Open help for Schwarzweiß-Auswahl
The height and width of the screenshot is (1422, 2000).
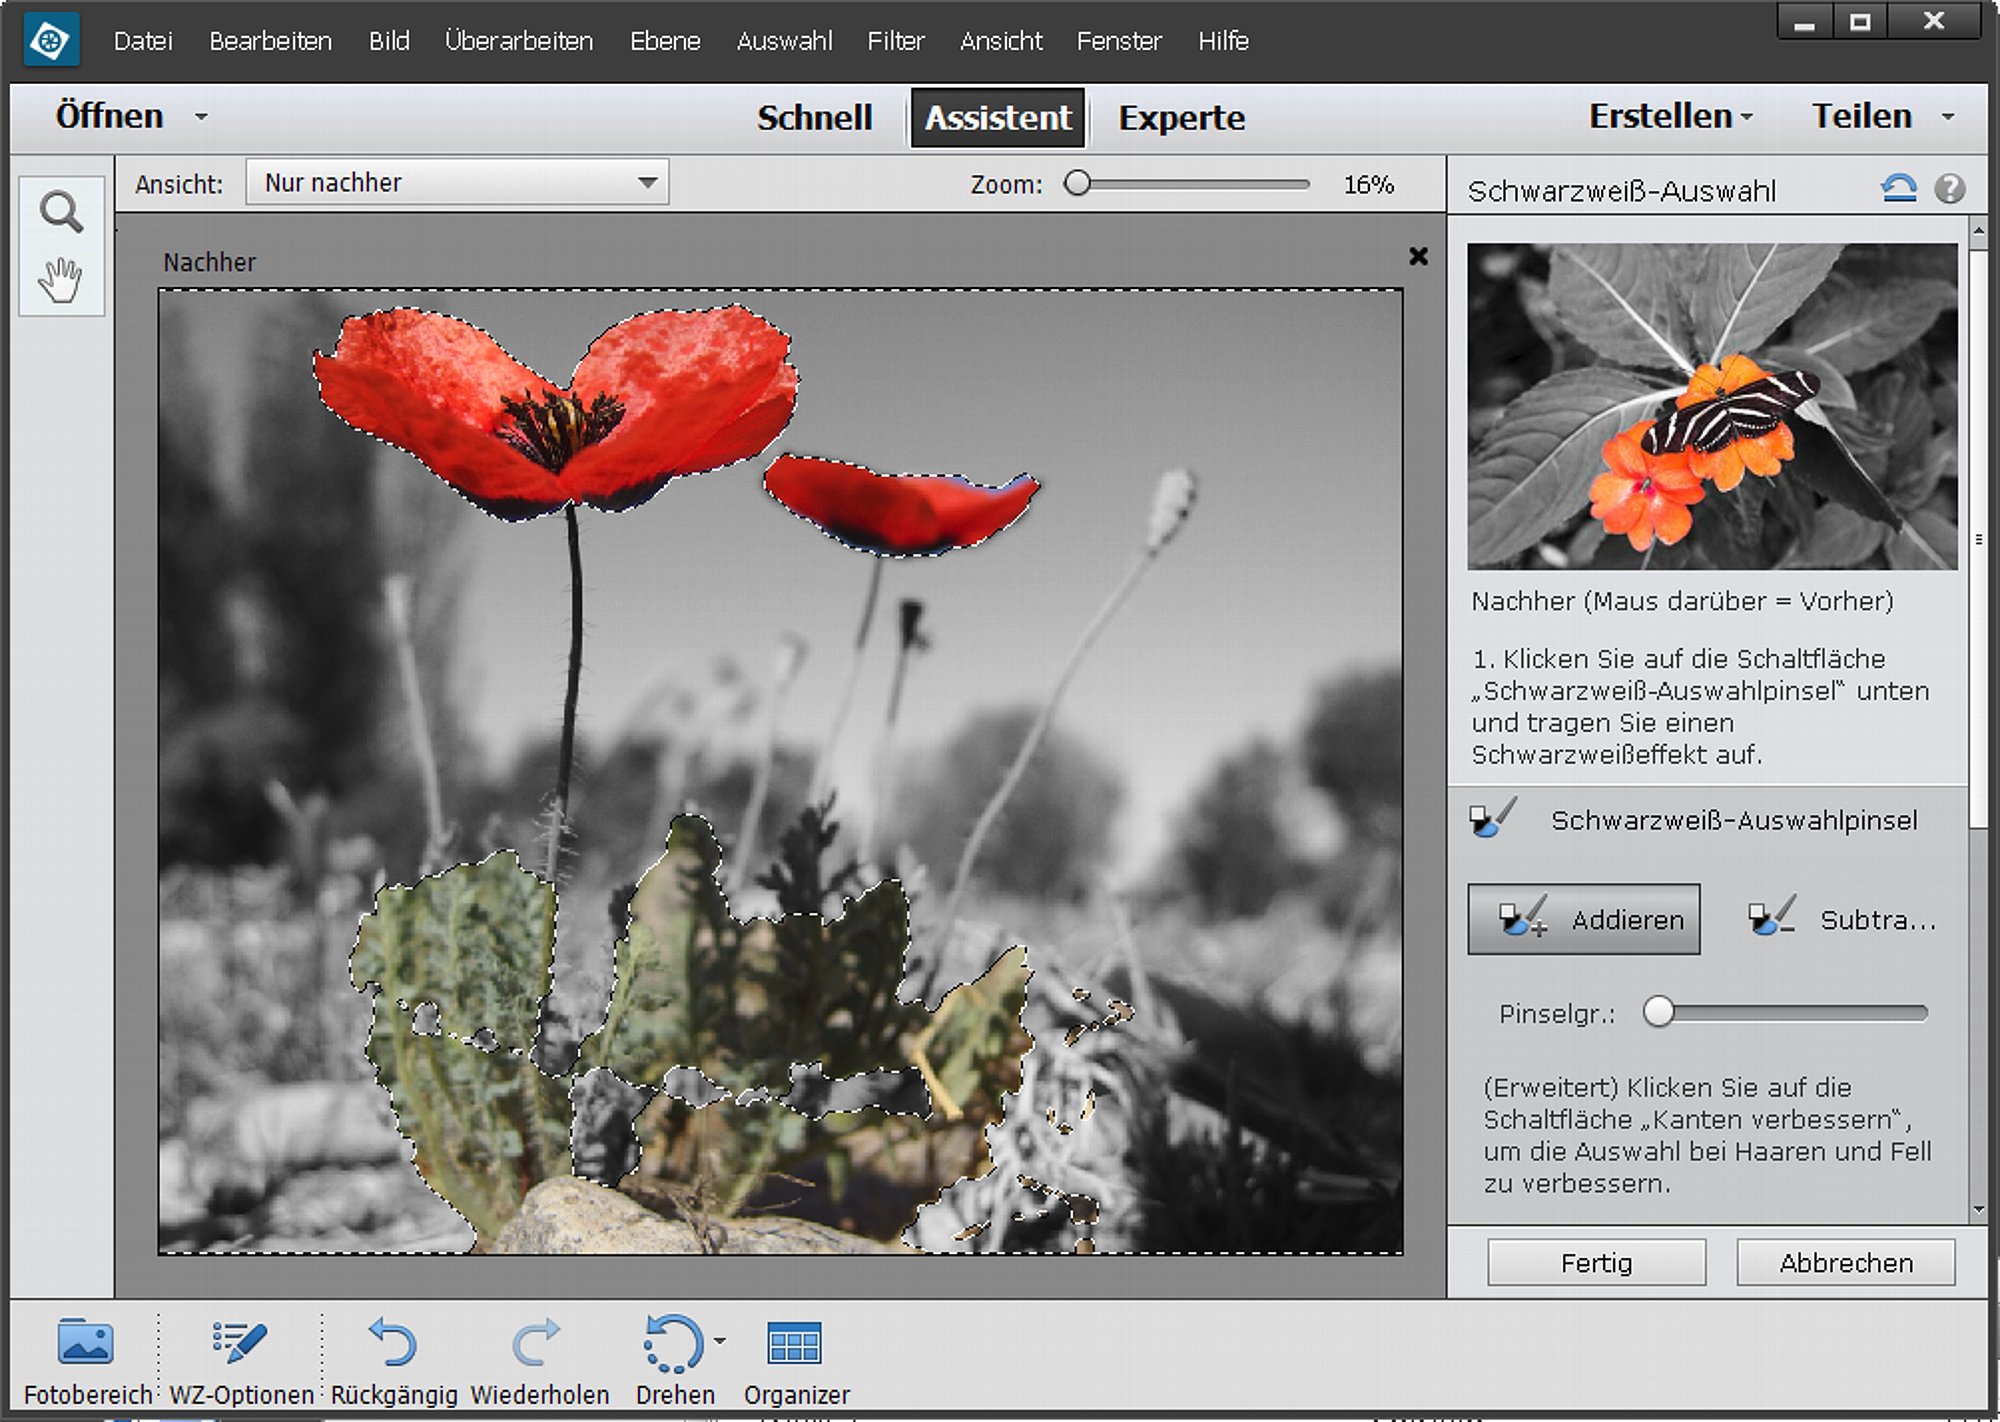pos(1949,188)
